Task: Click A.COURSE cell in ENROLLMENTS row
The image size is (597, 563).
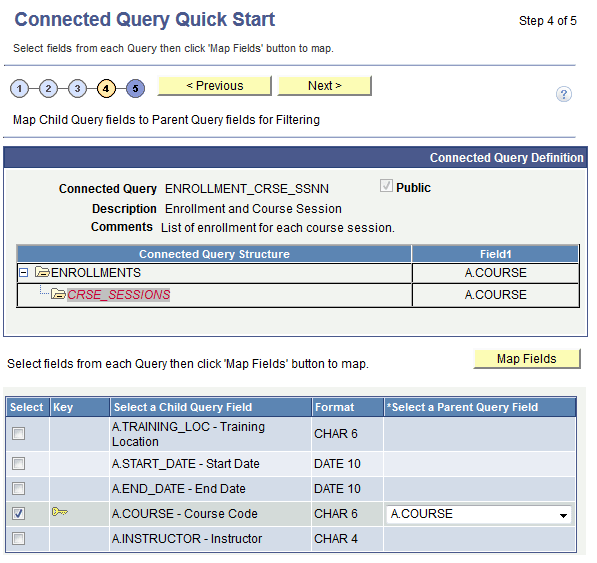Action: [495, 273]
